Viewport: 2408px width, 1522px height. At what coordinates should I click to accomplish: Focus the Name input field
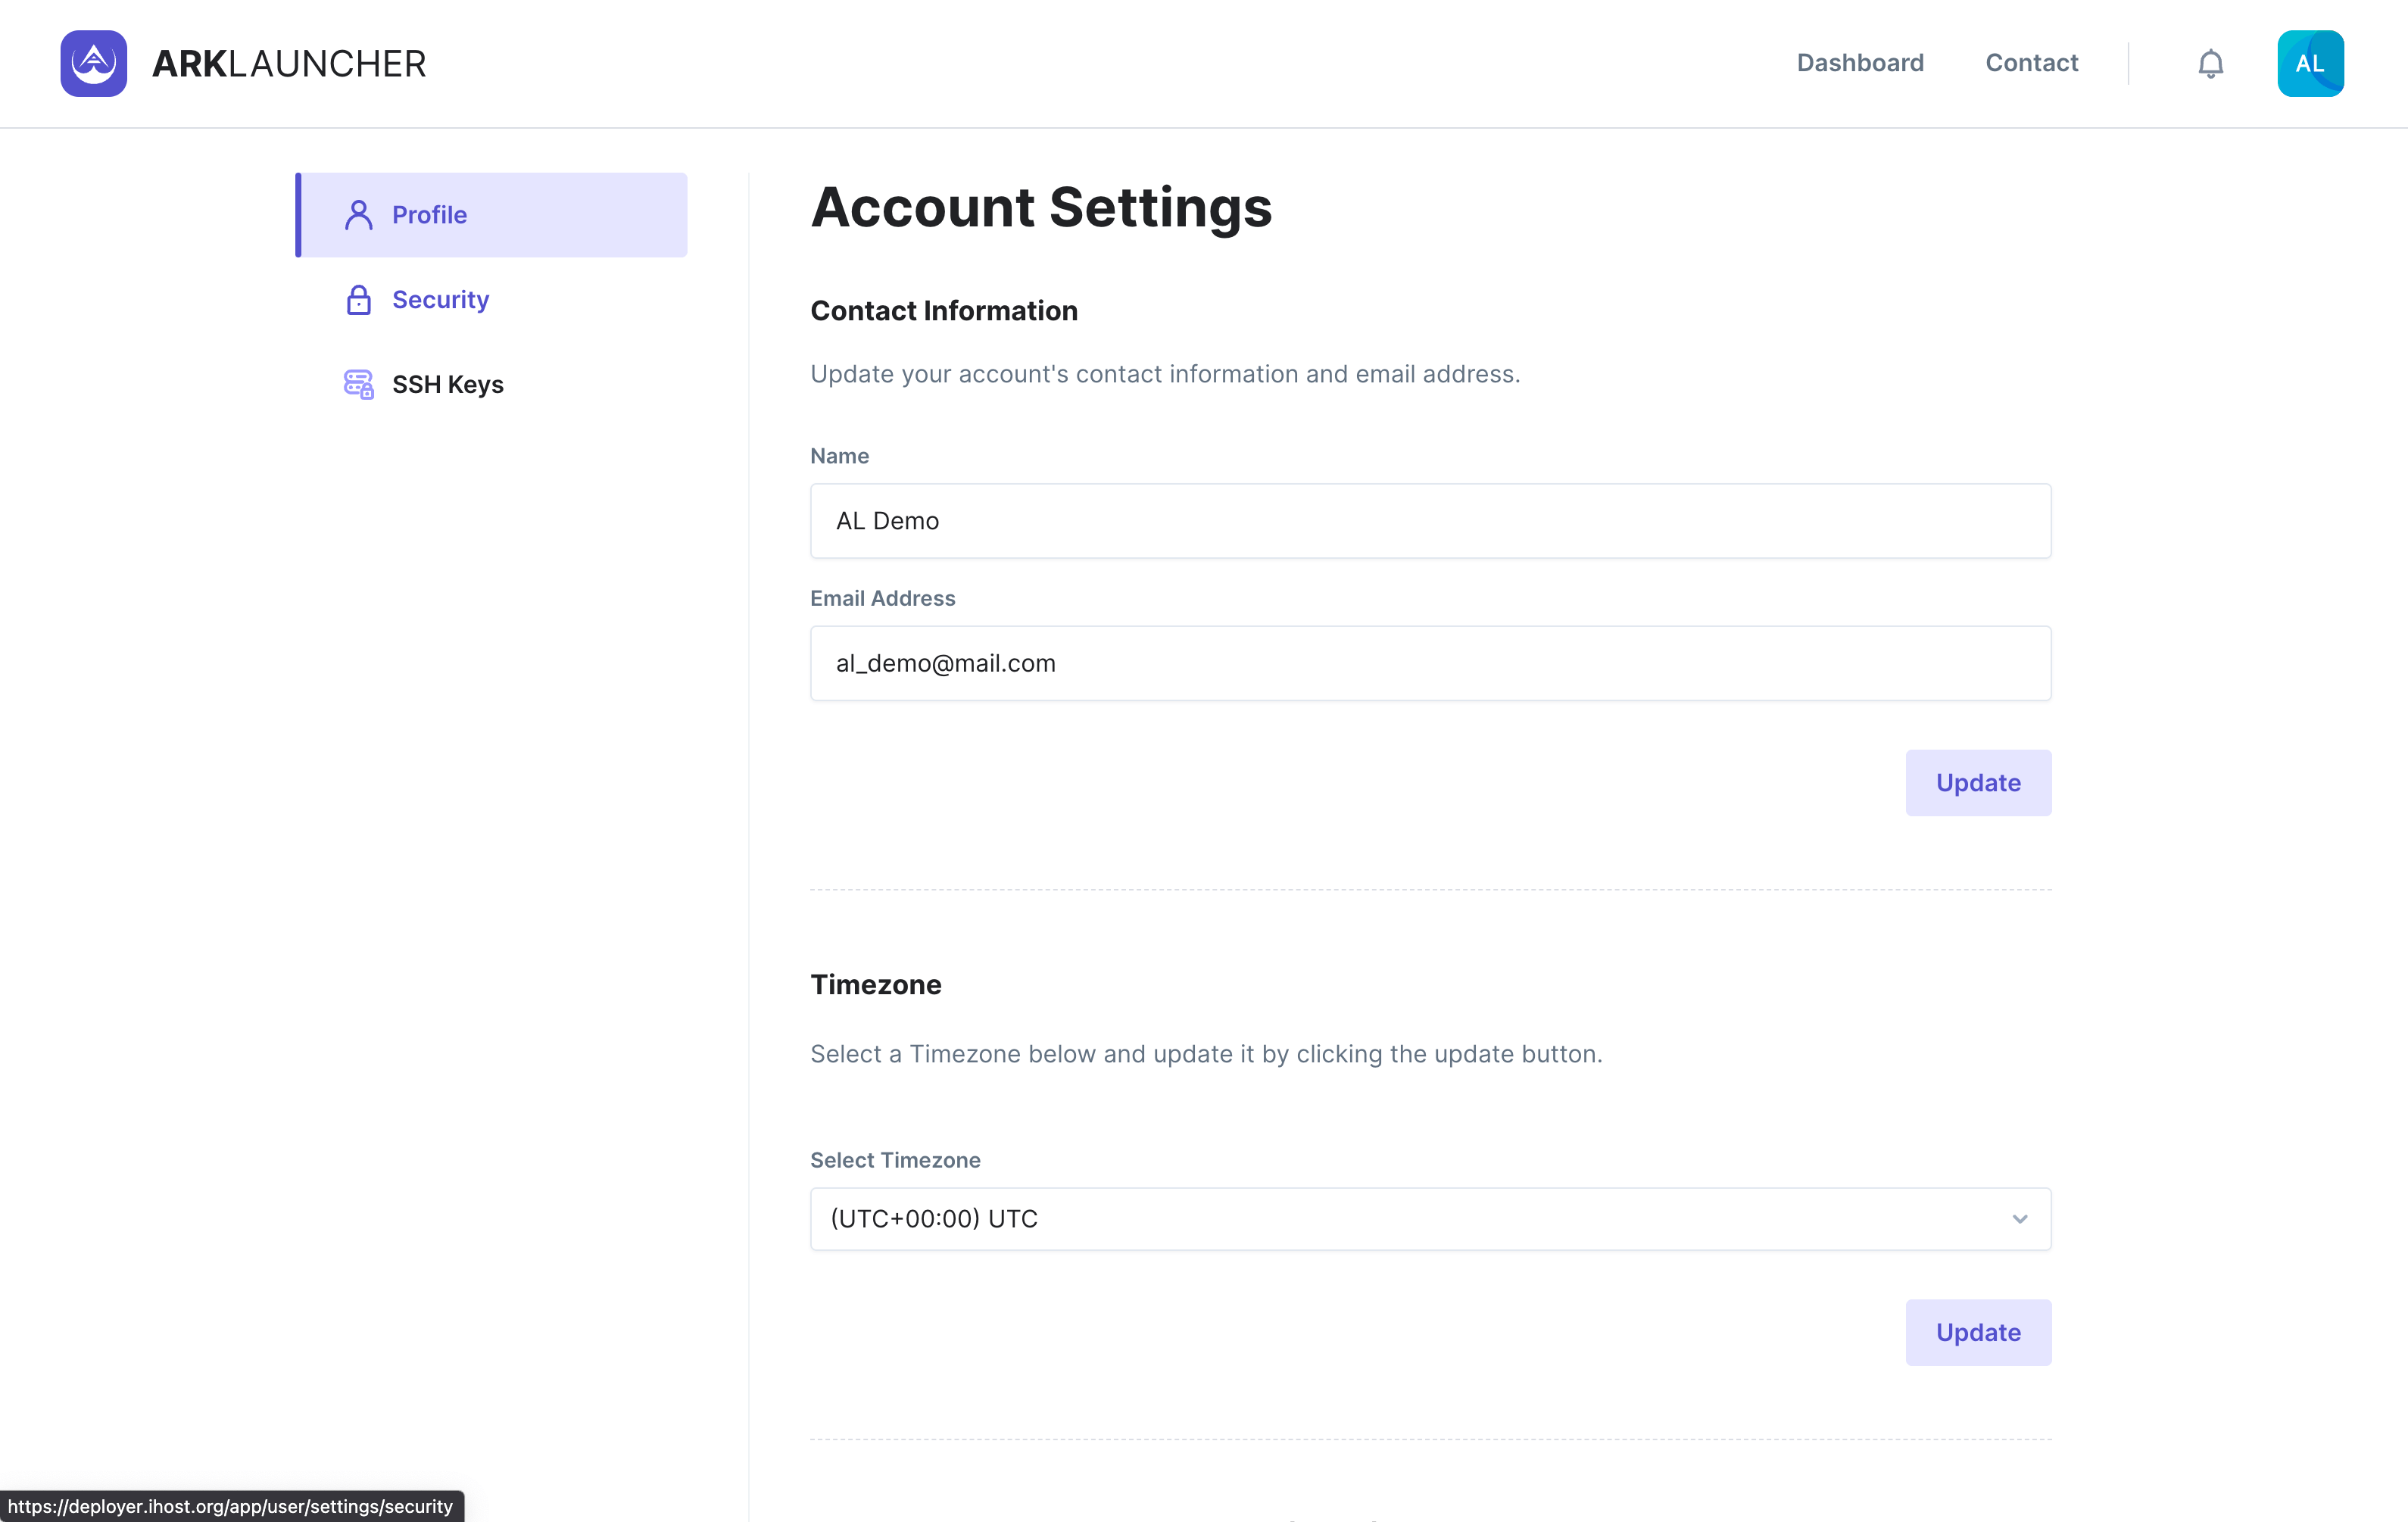(1430, 521)
